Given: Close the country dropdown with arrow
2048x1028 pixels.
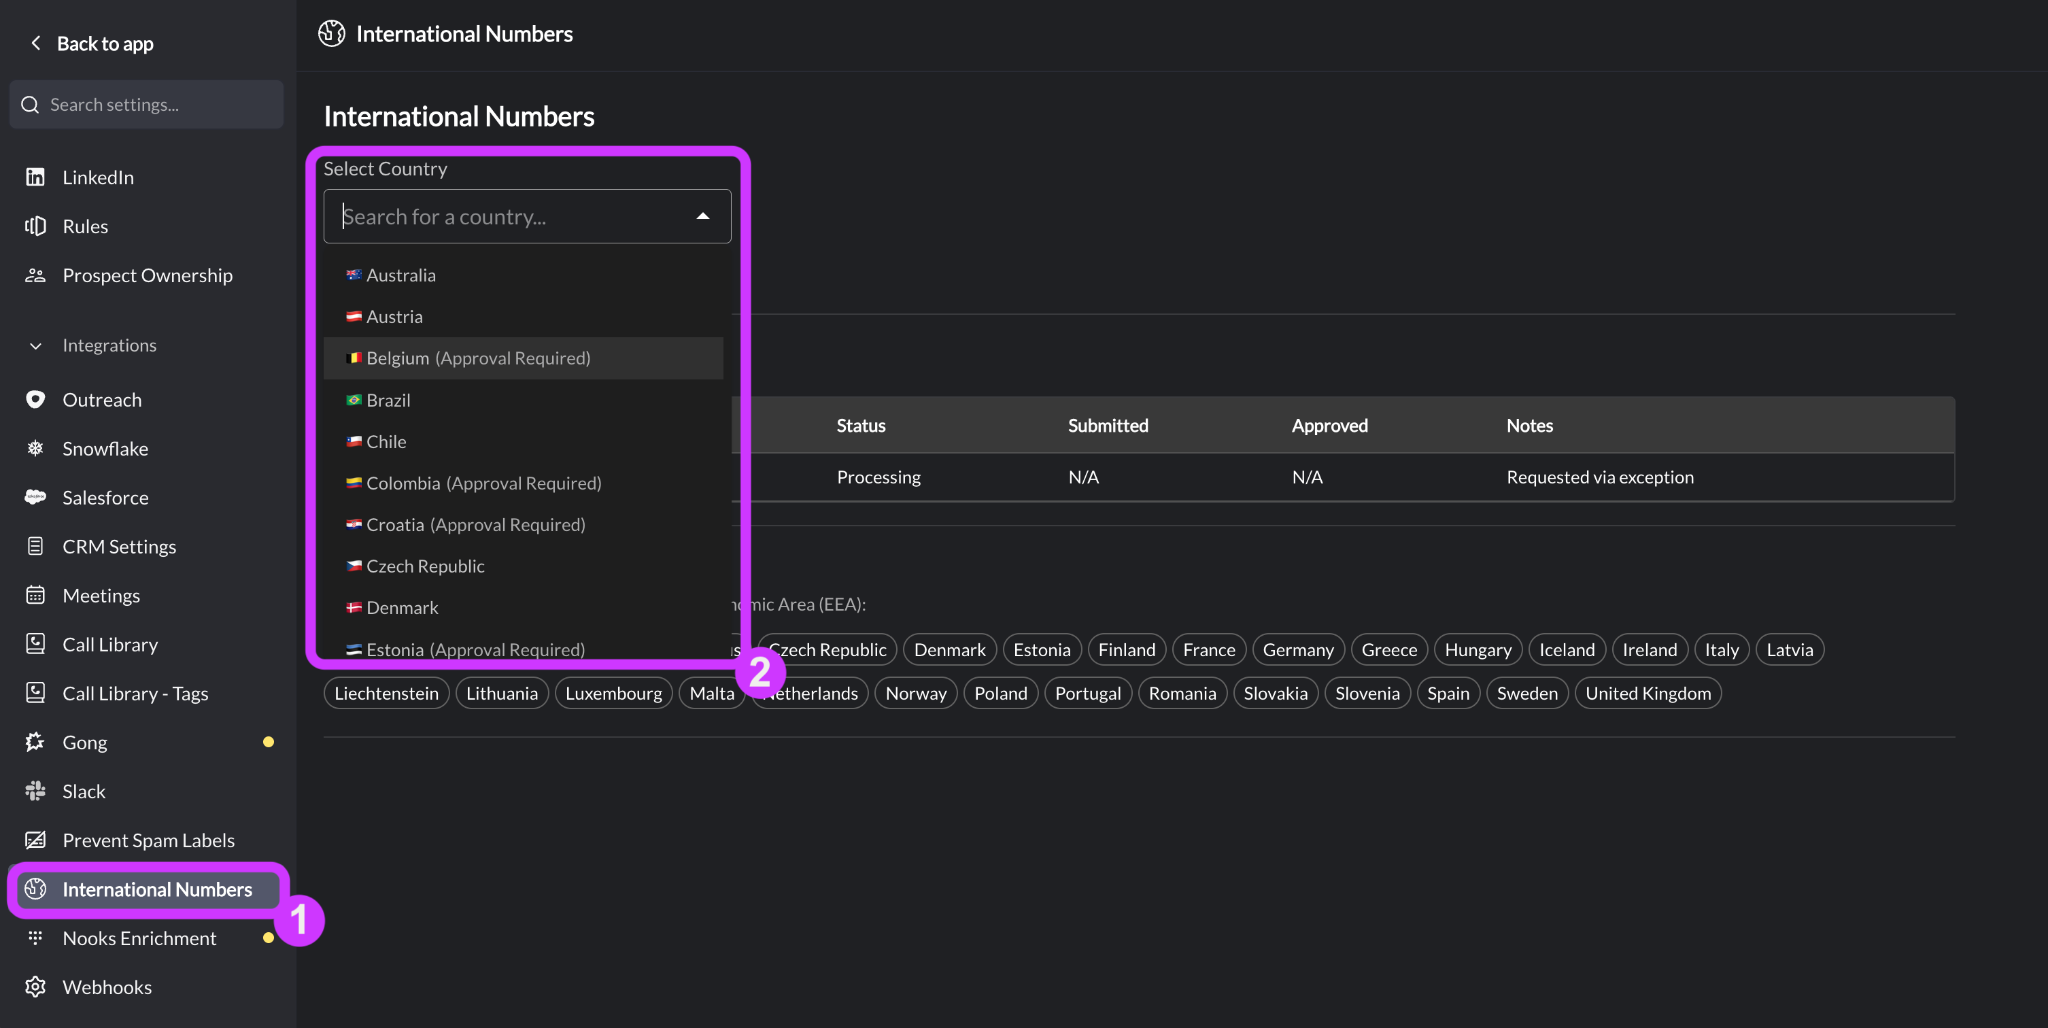Looking at the screenshot, I should click(x=703, y=216).
